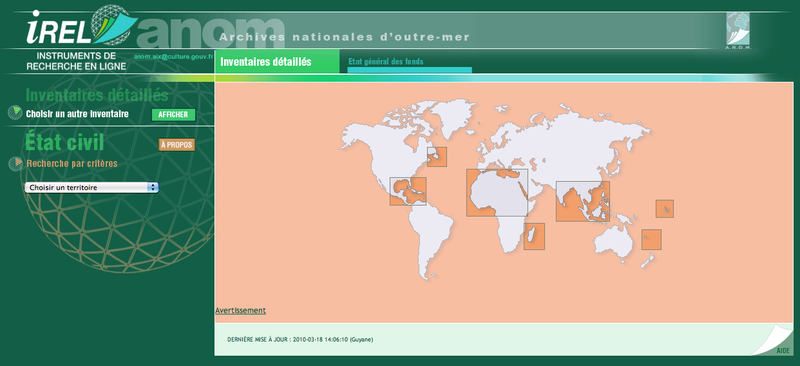The image size is (800, 366).
Task: Click the AFFICHER button
Action: point(173,114)
